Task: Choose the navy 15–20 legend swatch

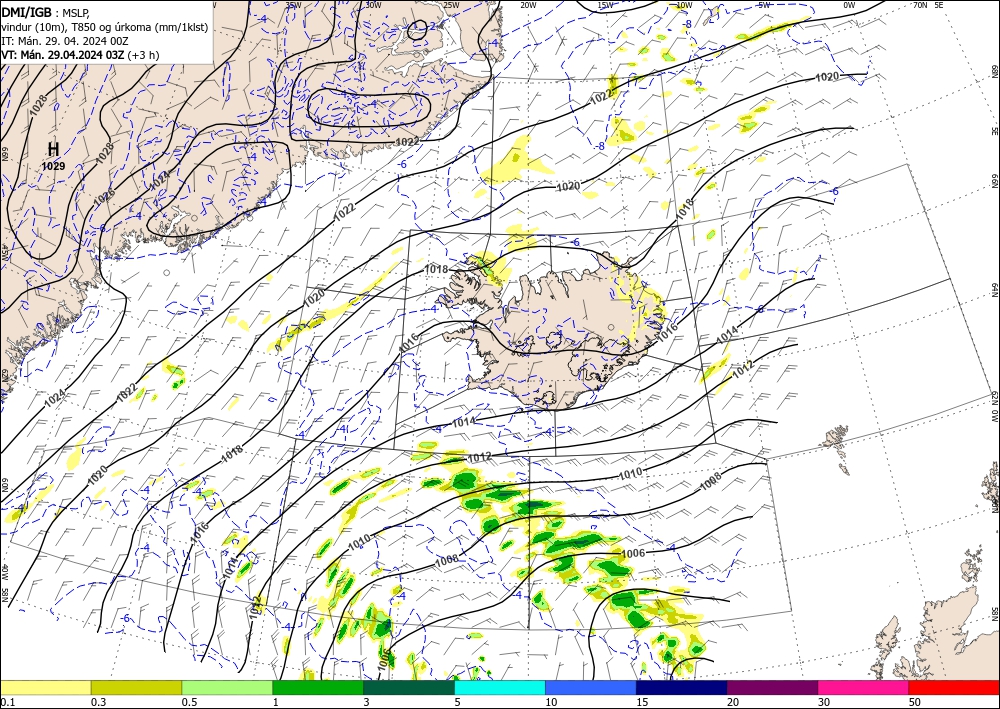Action: (x=682, y=687)
